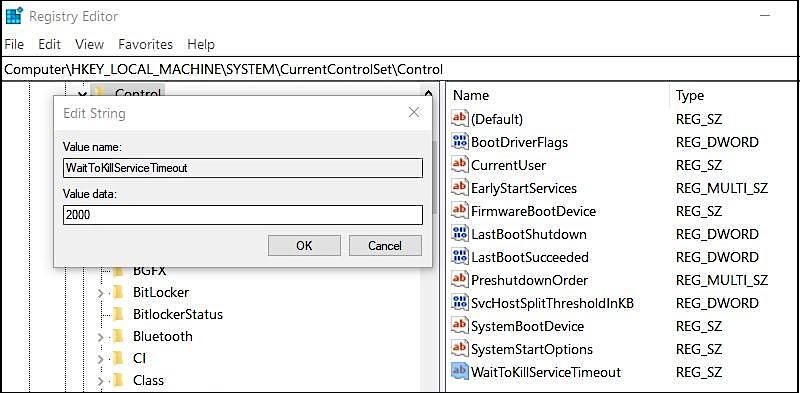This screenshot has height=393, width=800.
Task: Select the FirmwareBootDevice value name
Action: pos(533,211)
